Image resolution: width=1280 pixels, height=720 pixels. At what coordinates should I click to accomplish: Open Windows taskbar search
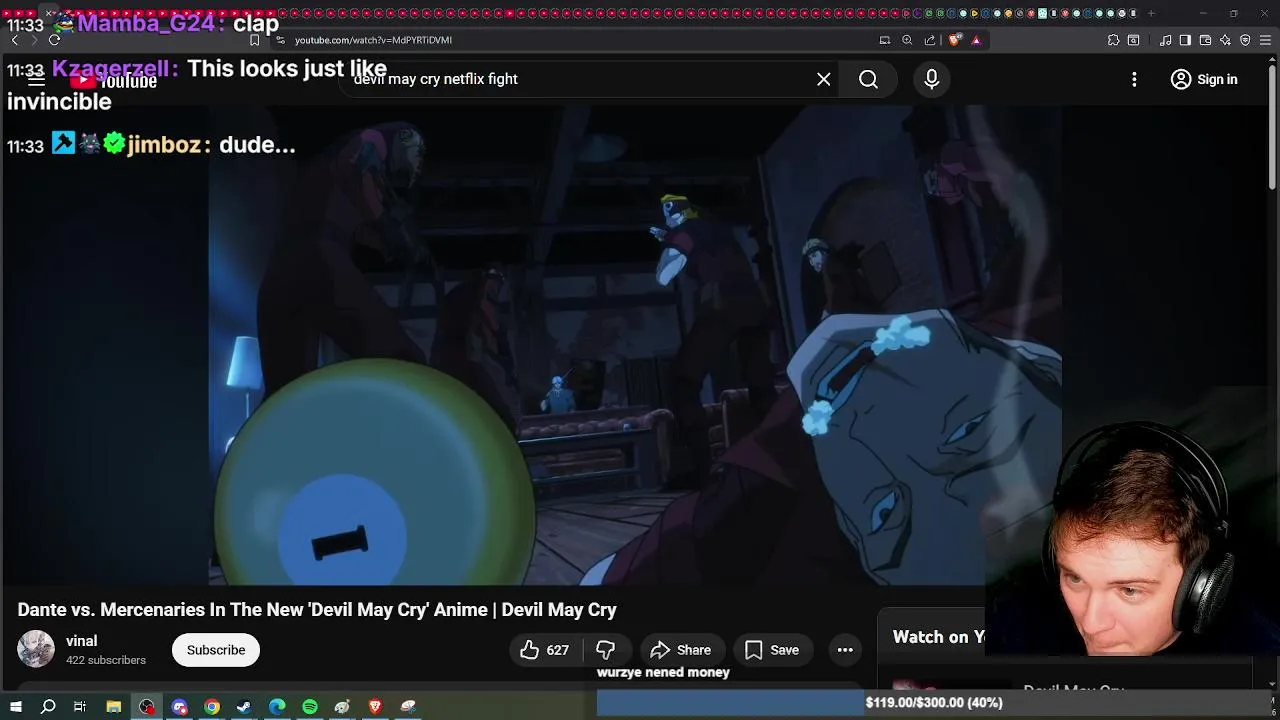pyautogui.click(x=48, y=707)
